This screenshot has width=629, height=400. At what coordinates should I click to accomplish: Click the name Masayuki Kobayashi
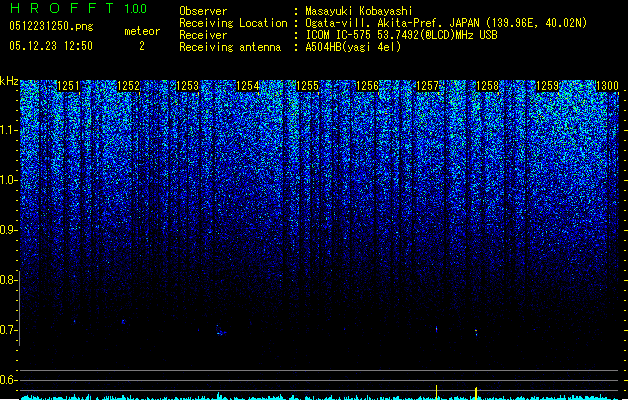coord(359,11)
